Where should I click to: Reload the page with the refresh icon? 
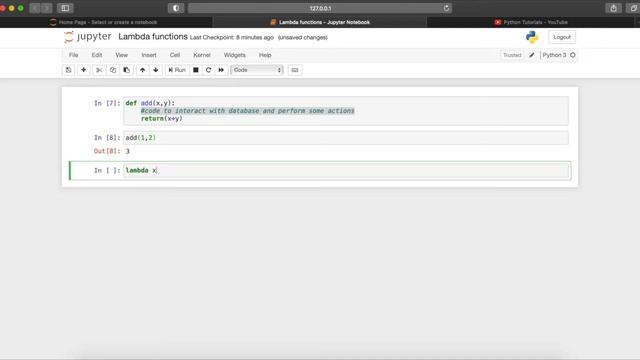446,8
